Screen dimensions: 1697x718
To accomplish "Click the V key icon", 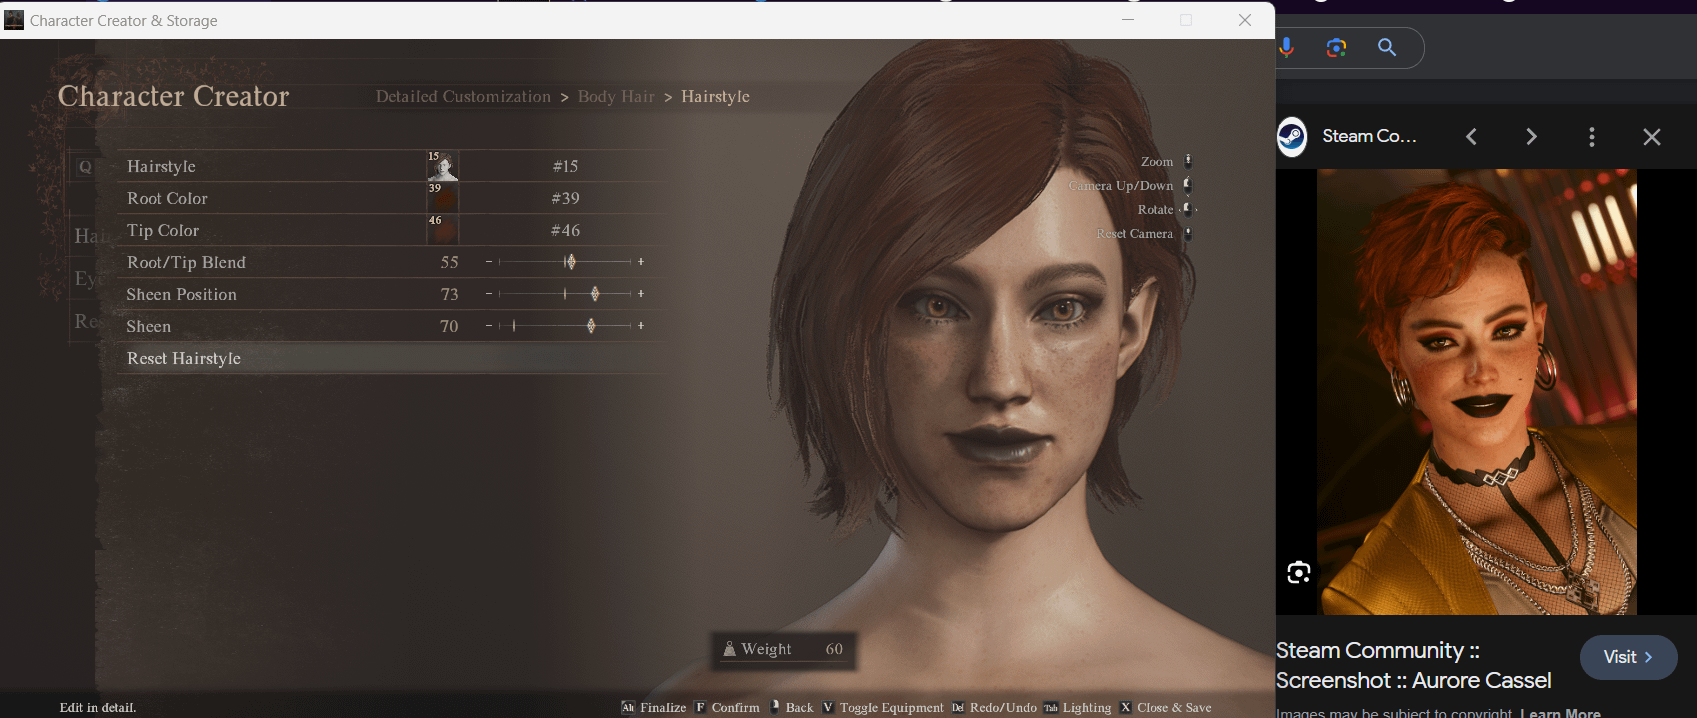I will click(828, 707).
